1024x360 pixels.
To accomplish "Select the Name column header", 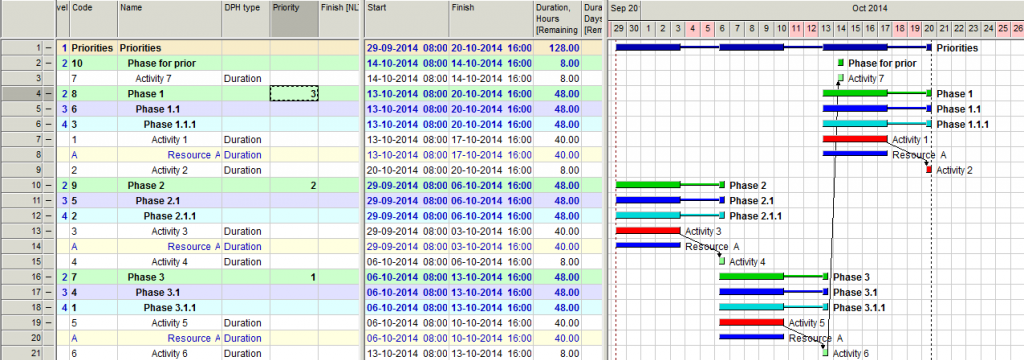I will [x=170, y=18].
